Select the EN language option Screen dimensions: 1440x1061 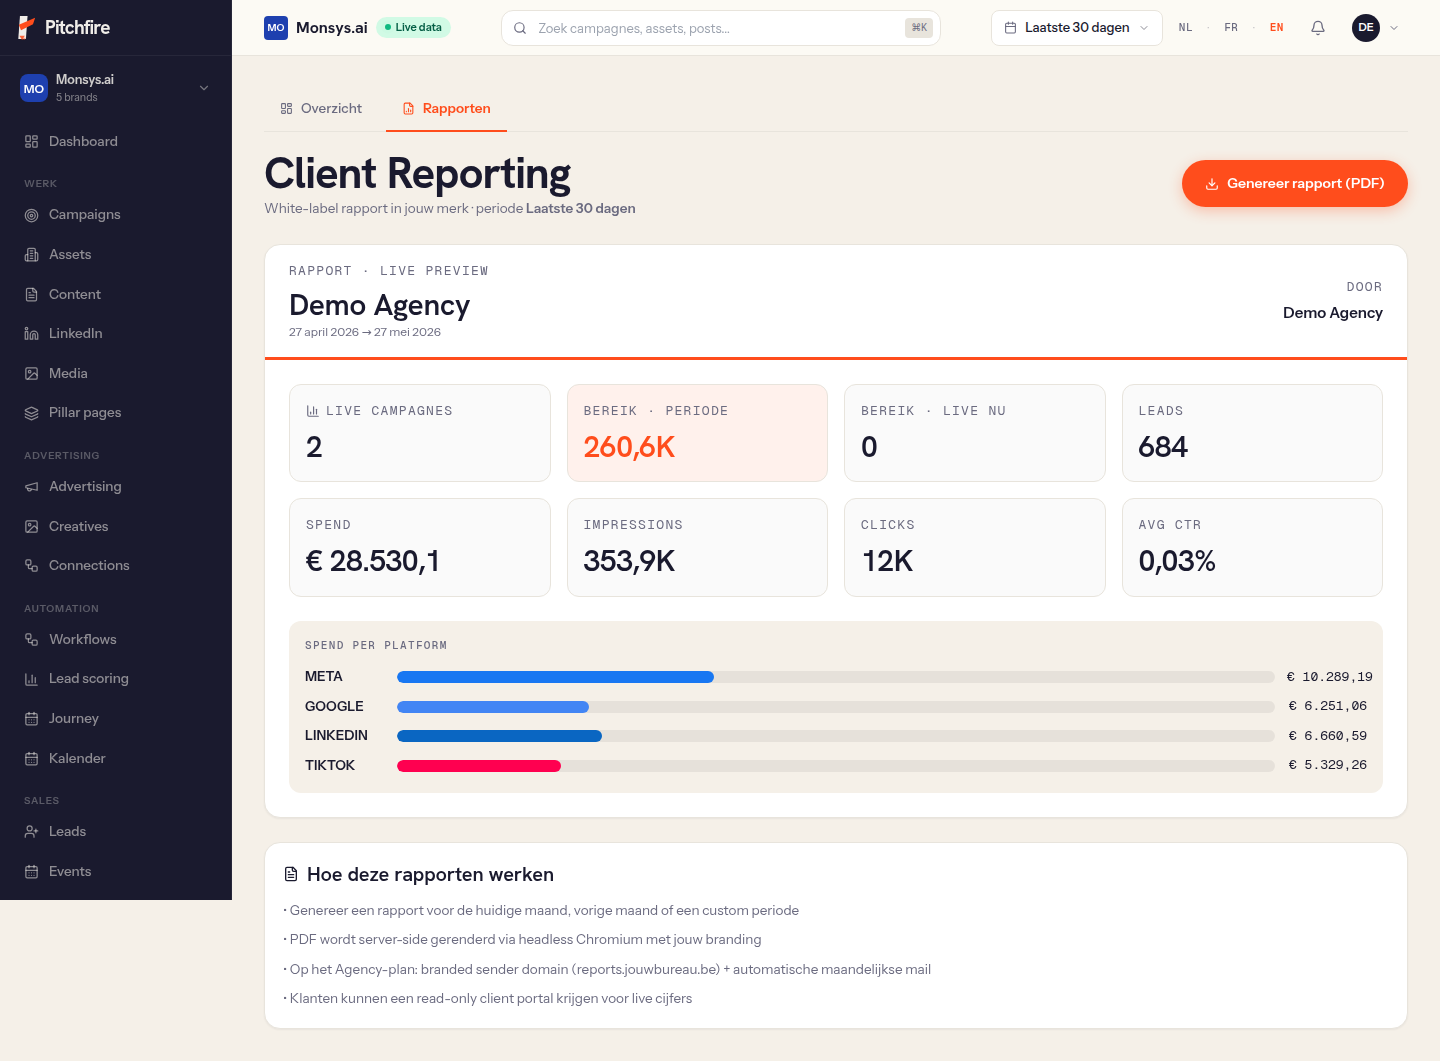pos(1277,28)
